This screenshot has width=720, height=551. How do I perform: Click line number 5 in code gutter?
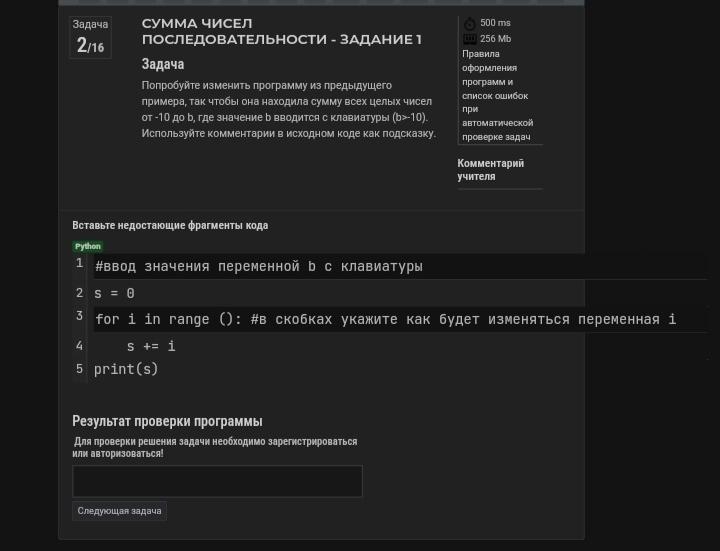tap(79, 369)
